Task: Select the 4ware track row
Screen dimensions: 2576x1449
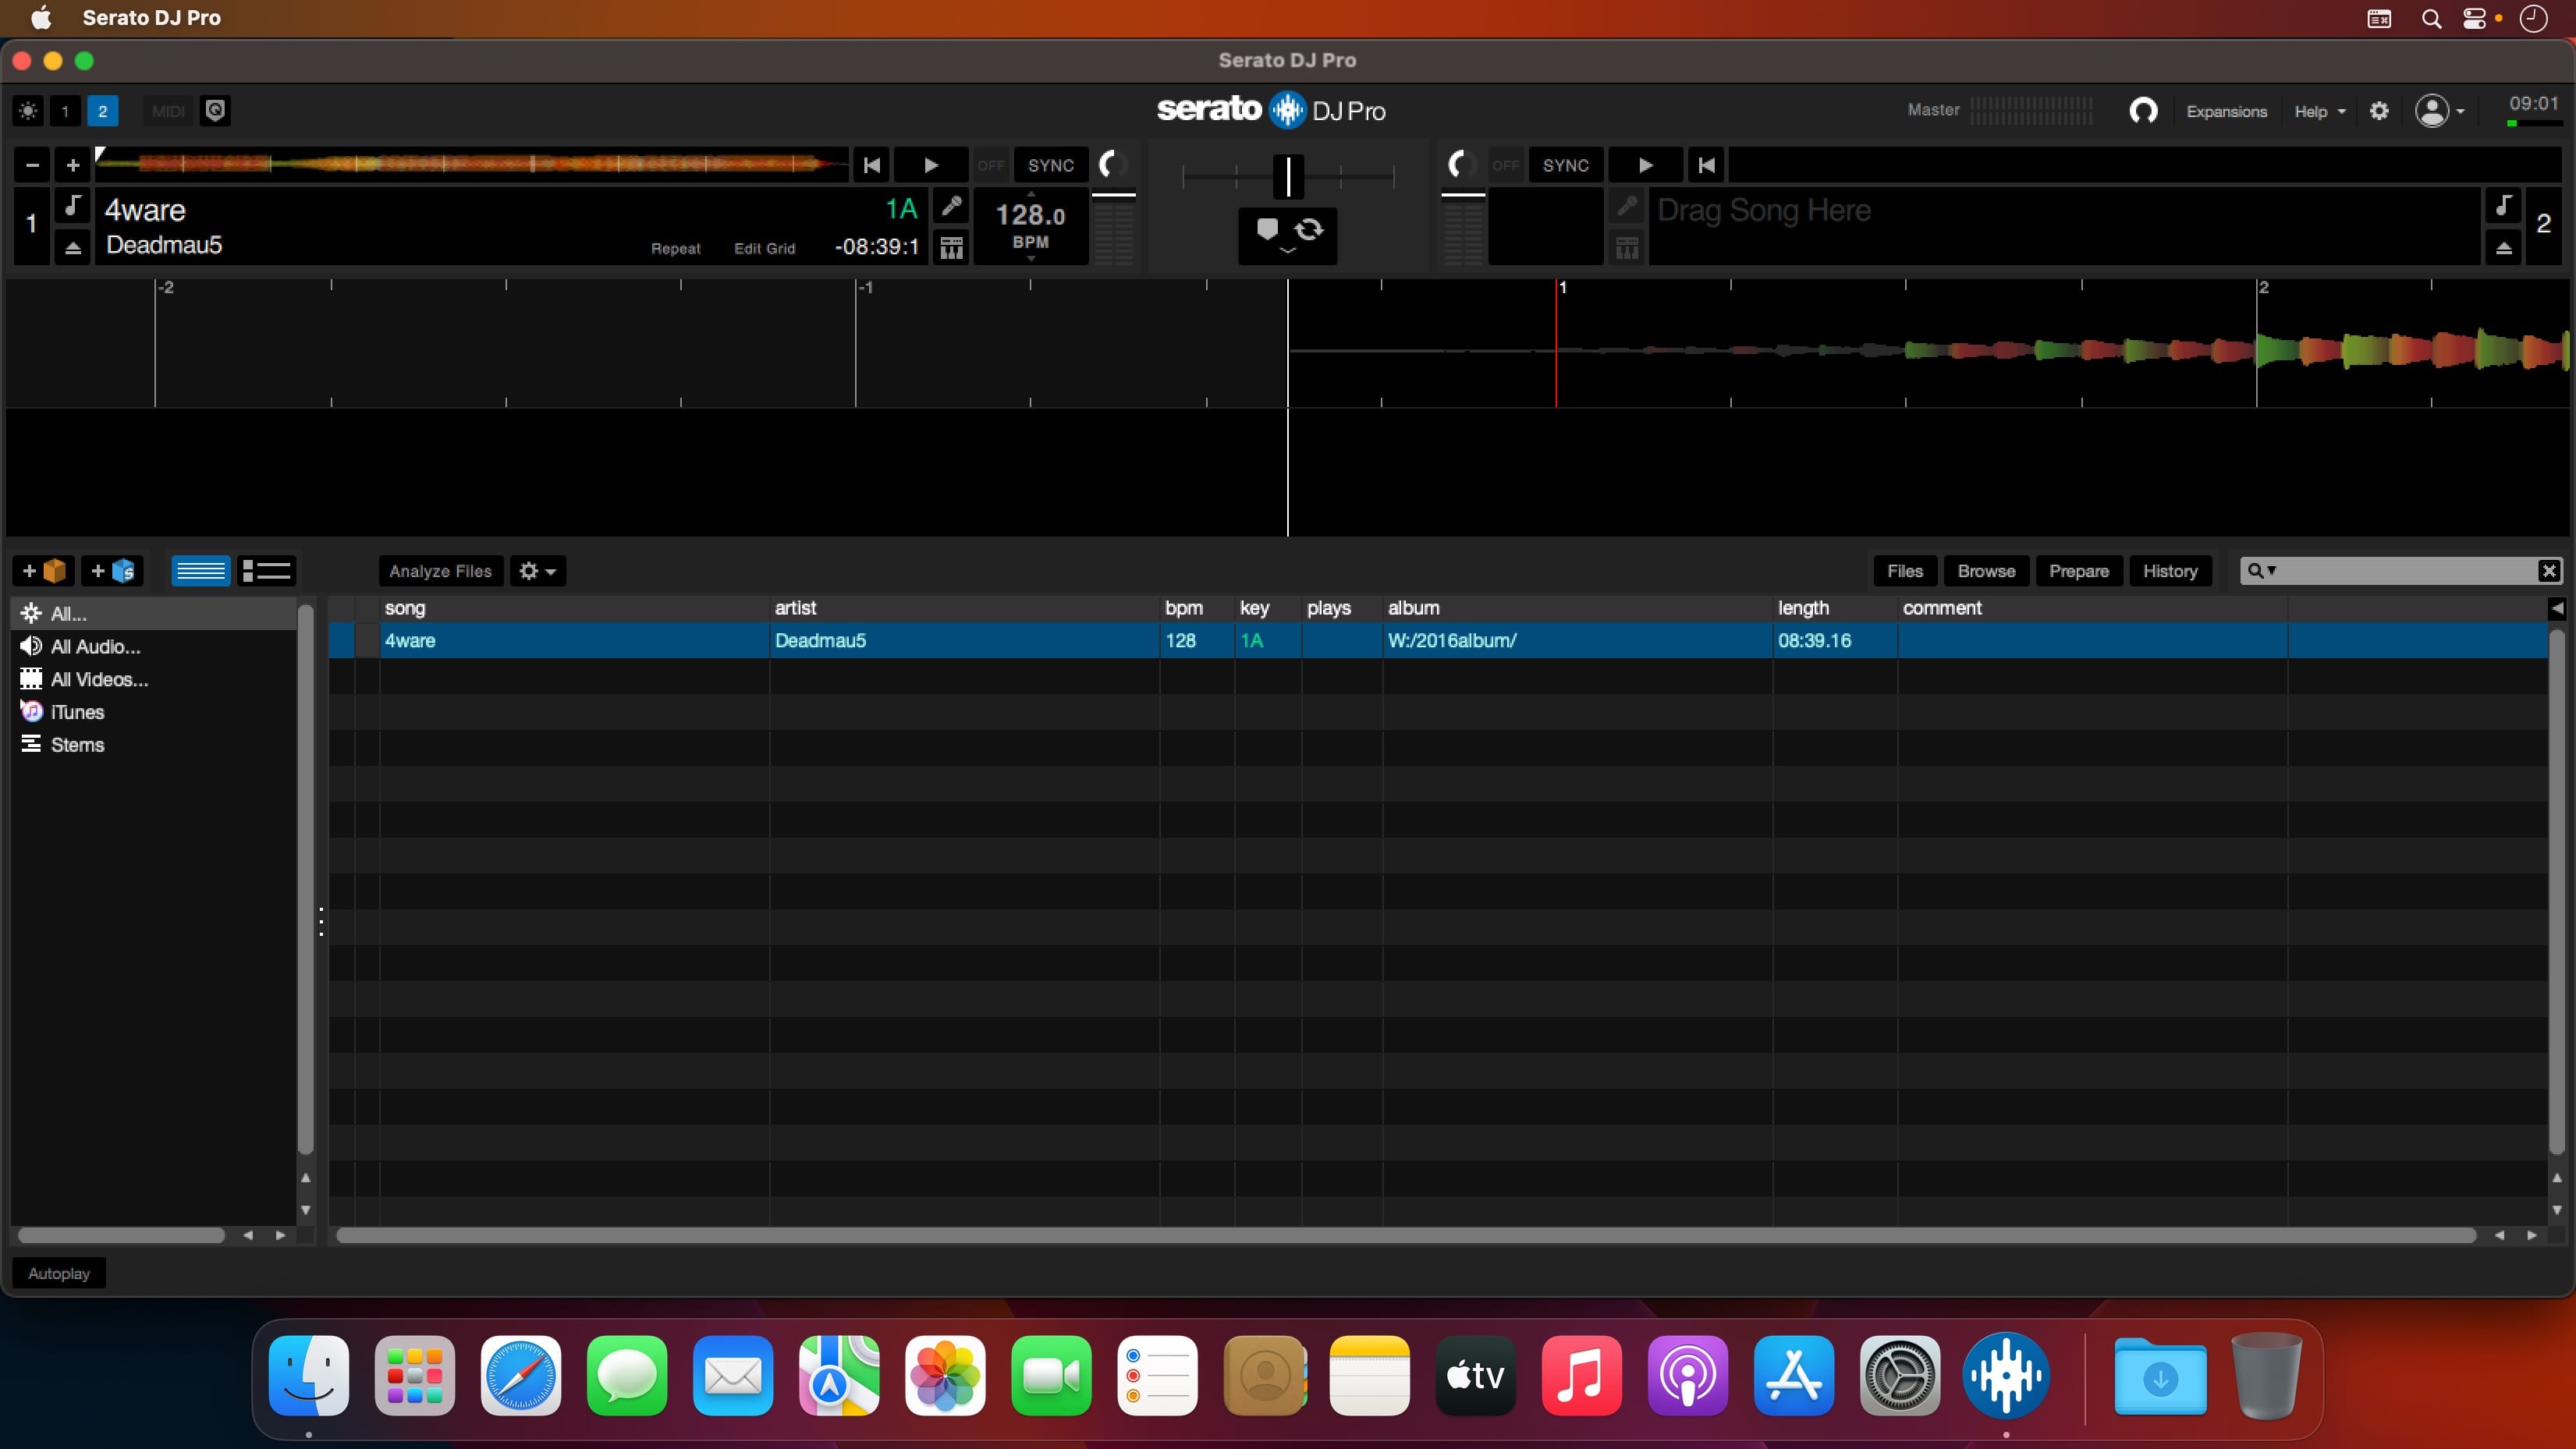Action: pyautogui.click(x=1438, y=641)
